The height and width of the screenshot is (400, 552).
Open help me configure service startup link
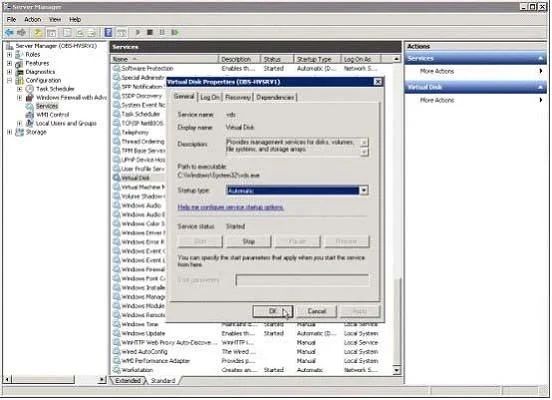click(231, 207)
